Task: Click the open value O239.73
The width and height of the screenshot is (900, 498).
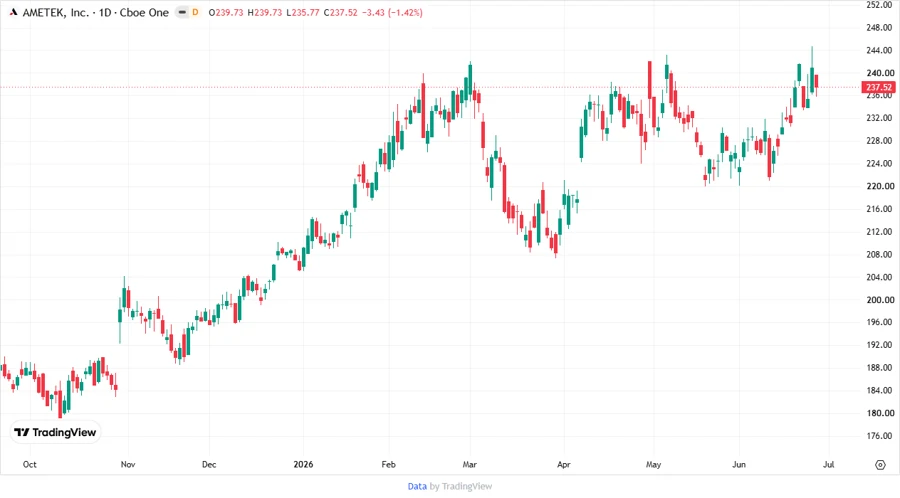Action: [x=226, y=12]
